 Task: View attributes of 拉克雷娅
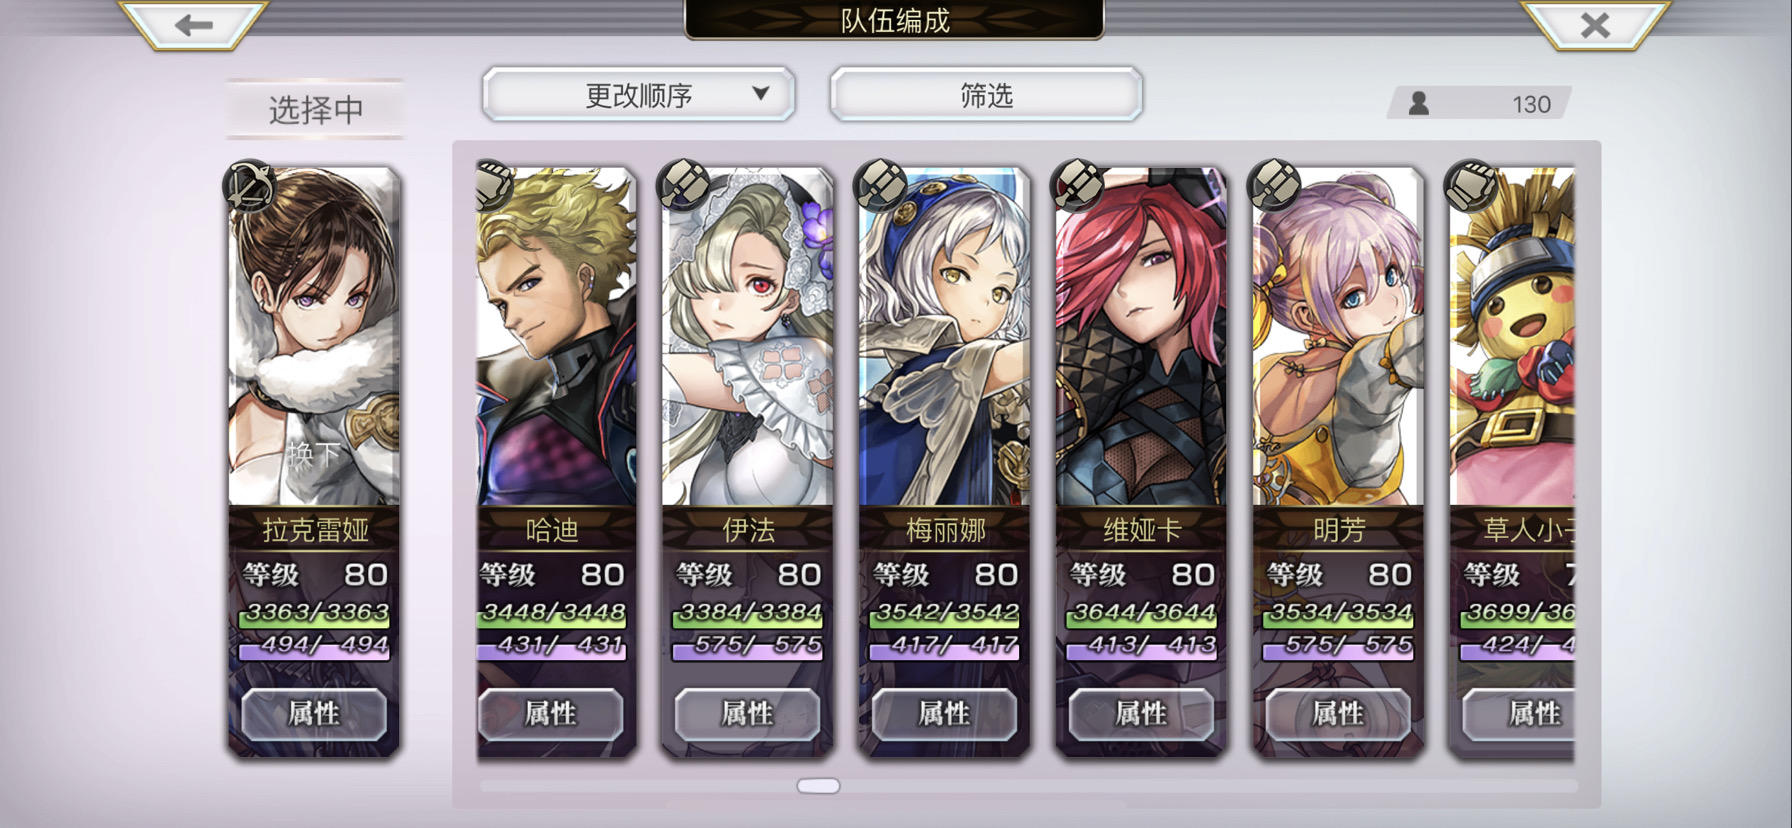click(x=314, y=714)
